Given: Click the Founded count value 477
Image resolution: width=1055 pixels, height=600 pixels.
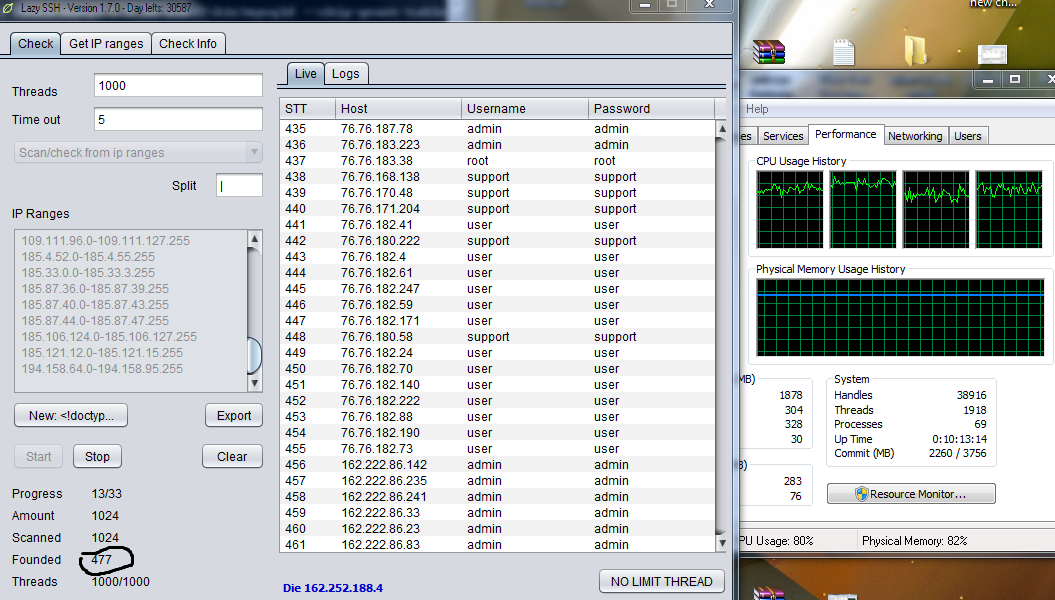Looking at the screenshot, I should (x=102, y=560).
